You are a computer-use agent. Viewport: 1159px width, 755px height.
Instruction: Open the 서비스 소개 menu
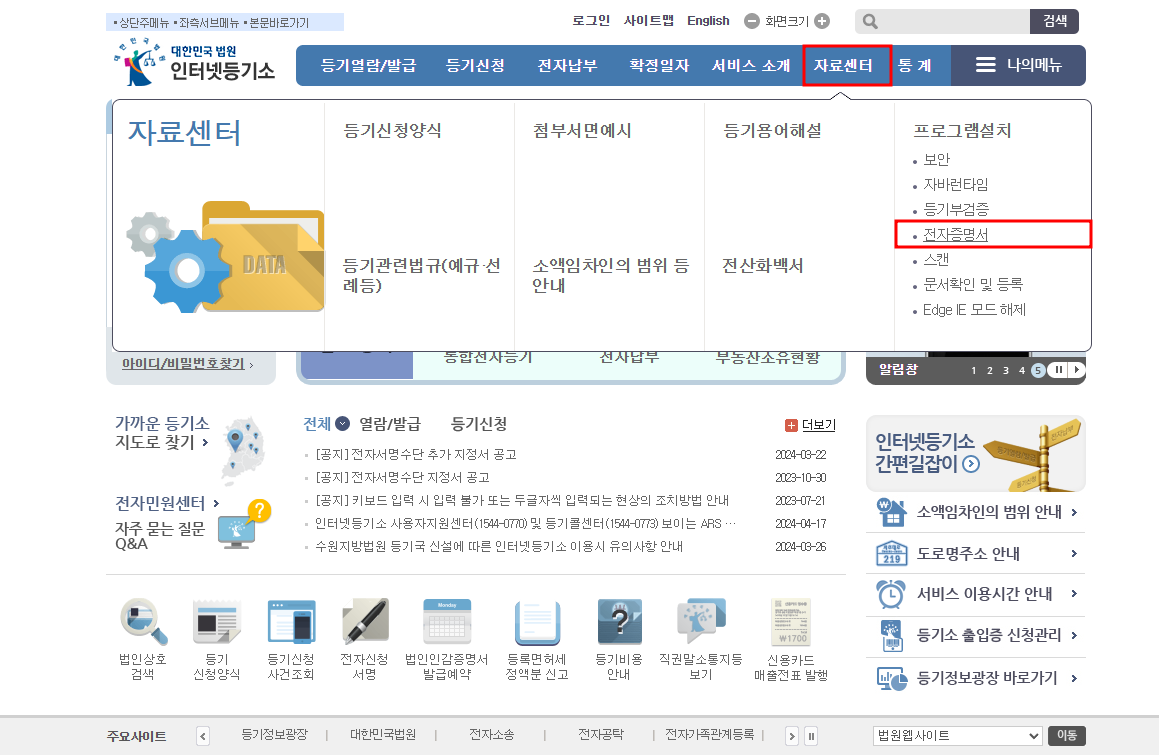[x=751, y=65]
